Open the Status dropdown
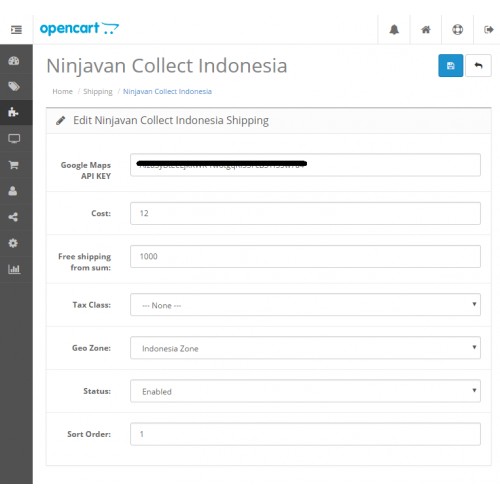 305,391
